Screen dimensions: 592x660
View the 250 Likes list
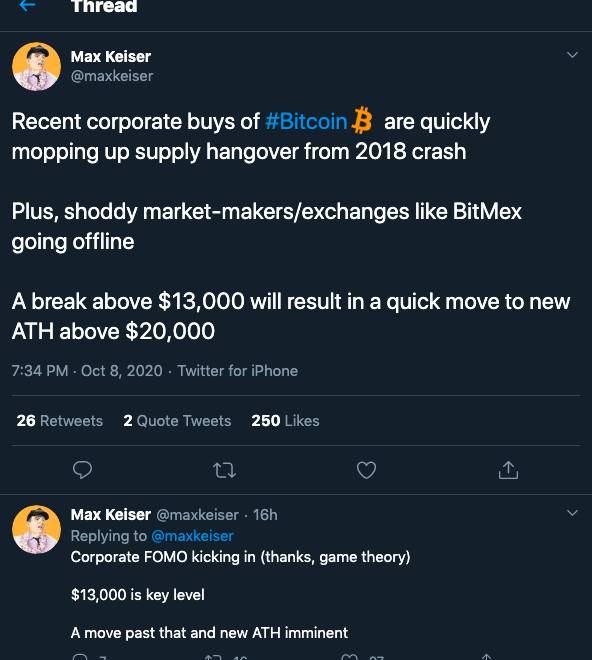coord(285,420)
